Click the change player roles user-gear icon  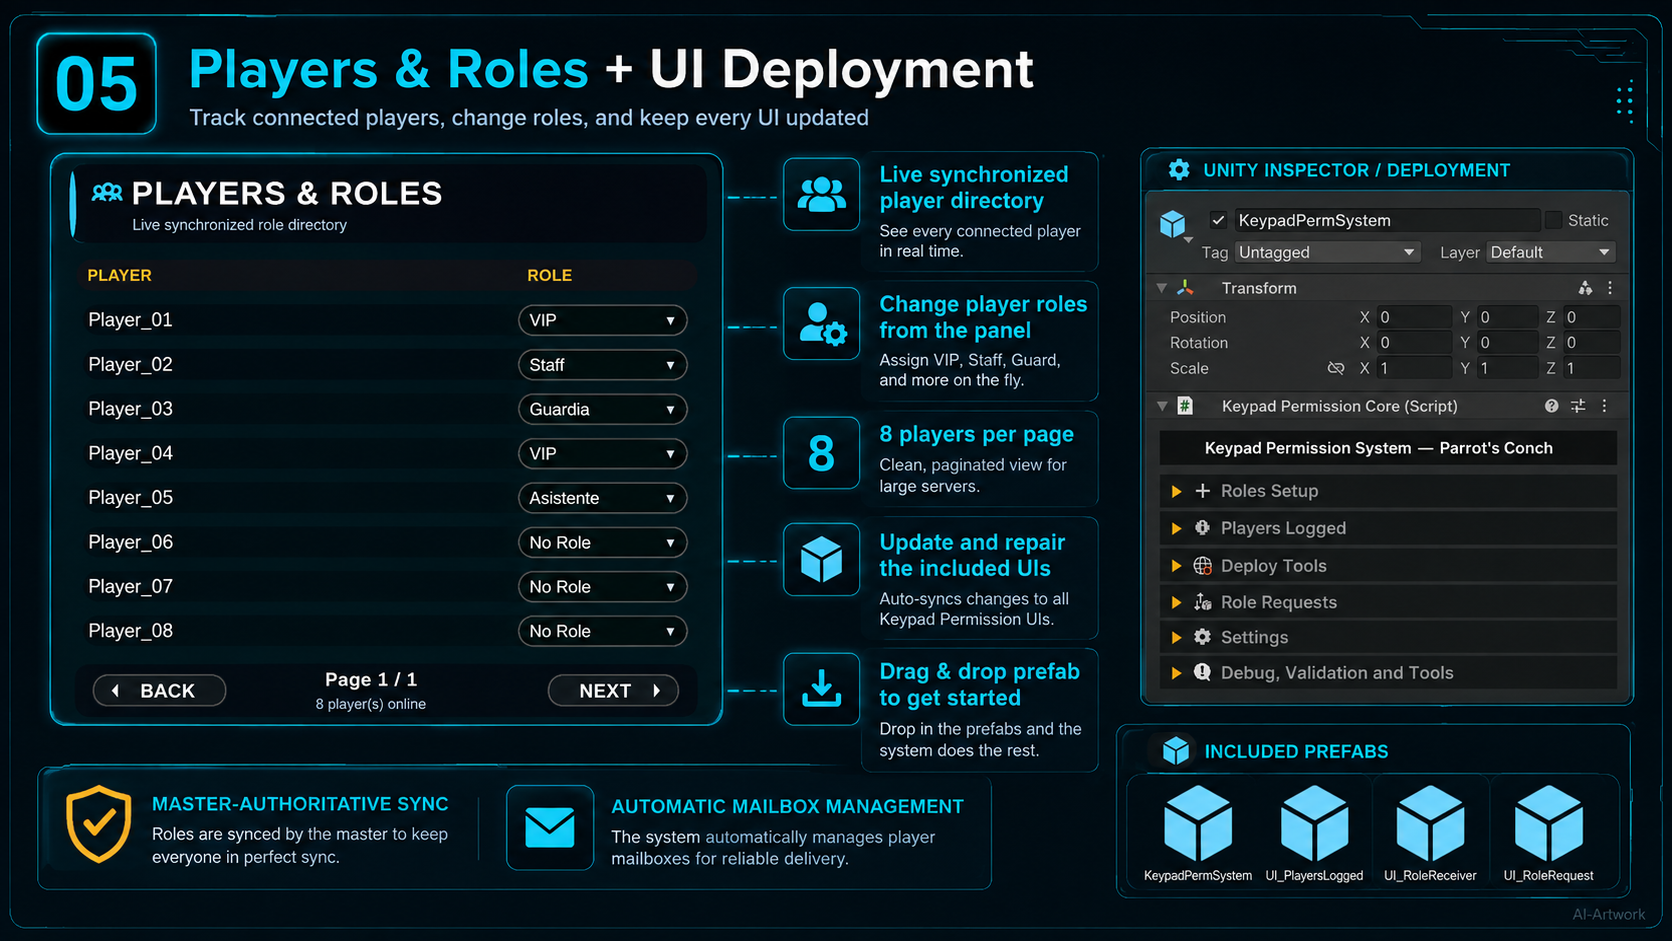coord(822,324)
